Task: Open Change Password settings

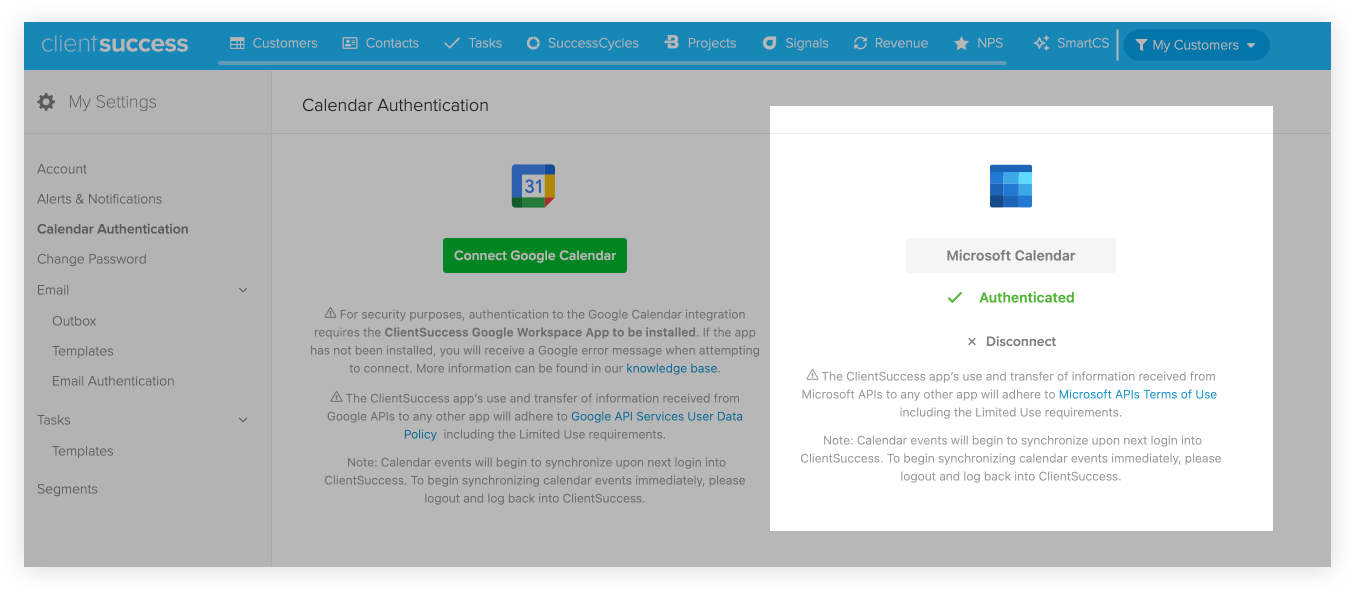Action: (x=92, y=259)
